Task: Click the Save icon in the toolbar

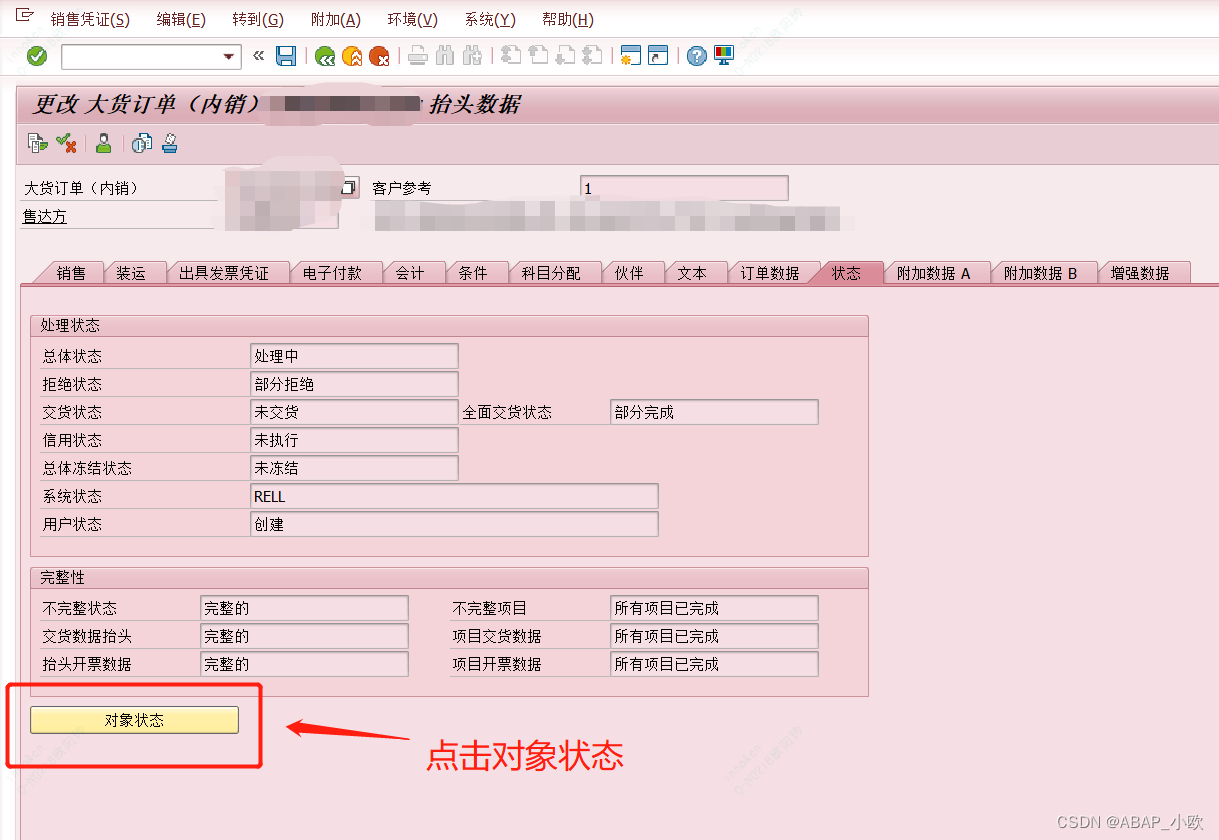Action: (x=286, y=56)
